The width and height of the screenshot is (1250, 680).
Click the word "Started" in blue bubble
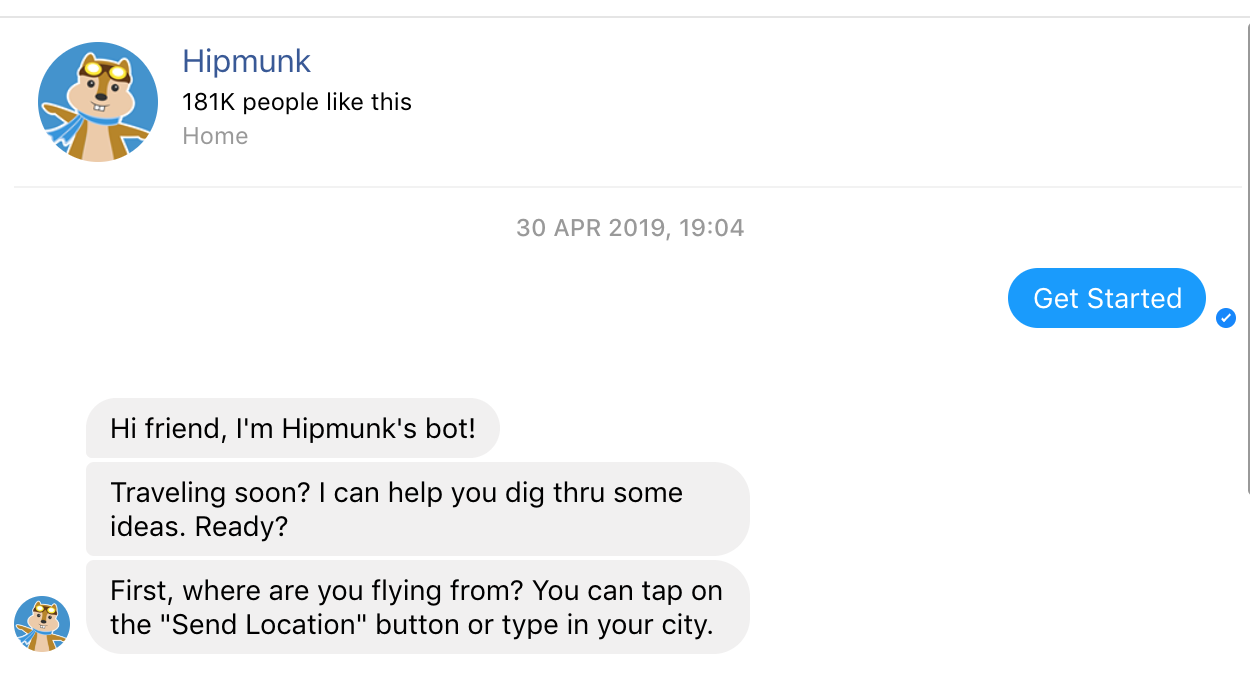tap(1135, 298)
